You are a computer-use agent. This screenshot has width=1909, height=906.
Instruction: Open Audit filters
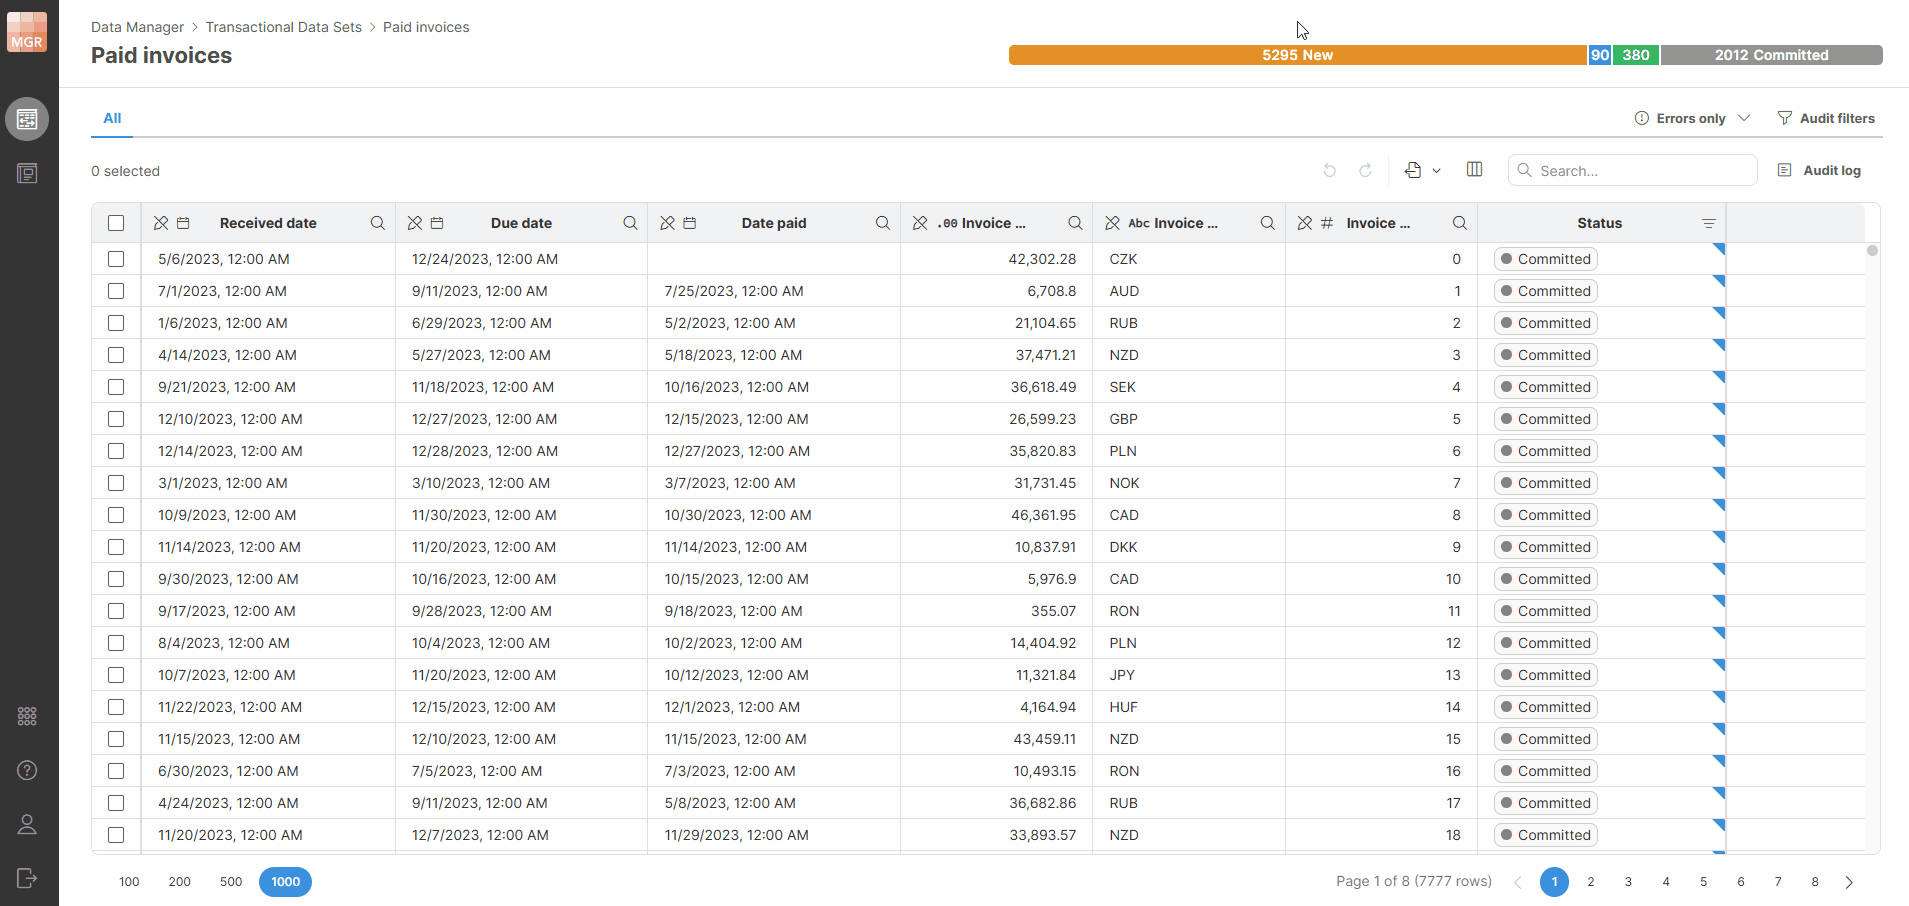(1826, 118)
